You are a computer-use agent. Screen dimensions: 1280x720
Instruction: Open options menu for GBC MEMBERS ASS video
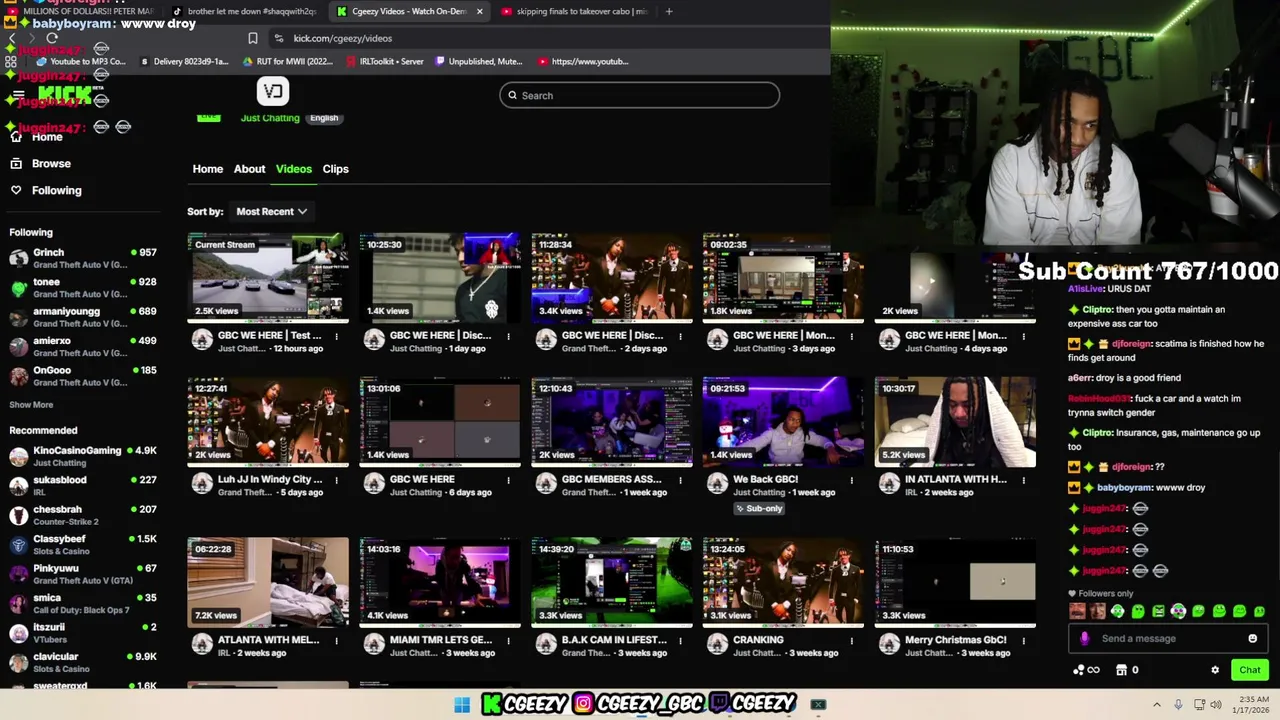[680, 480]
